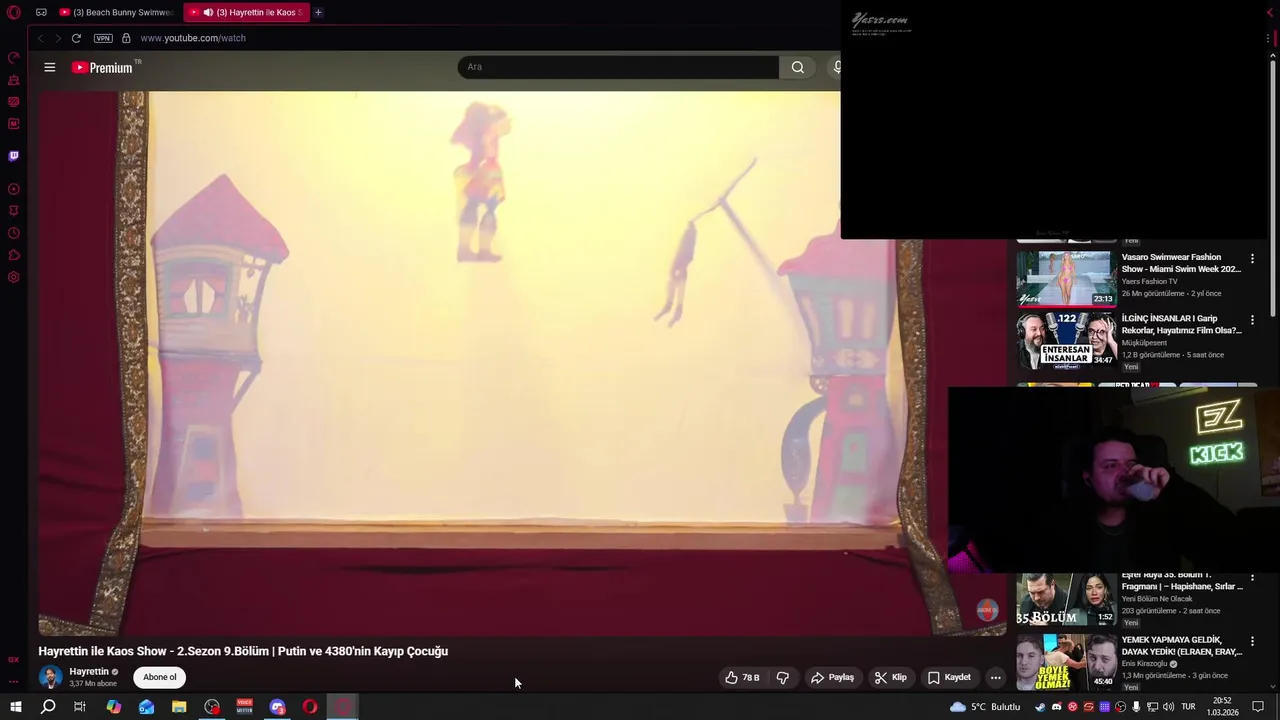Open more actions three-dot menu under video
This screenshot has width=1280, height=720.
pyautogui.click(x=995, y=677)
